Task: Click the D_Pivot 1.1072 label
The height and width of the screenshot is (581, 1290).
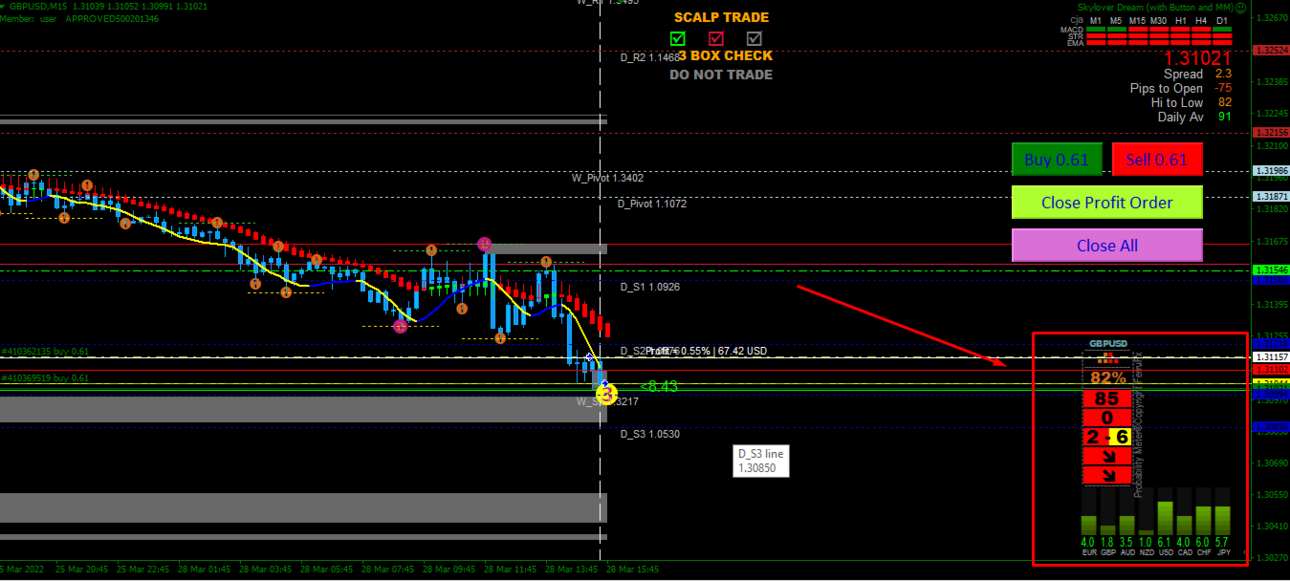Action: (652, 204)
